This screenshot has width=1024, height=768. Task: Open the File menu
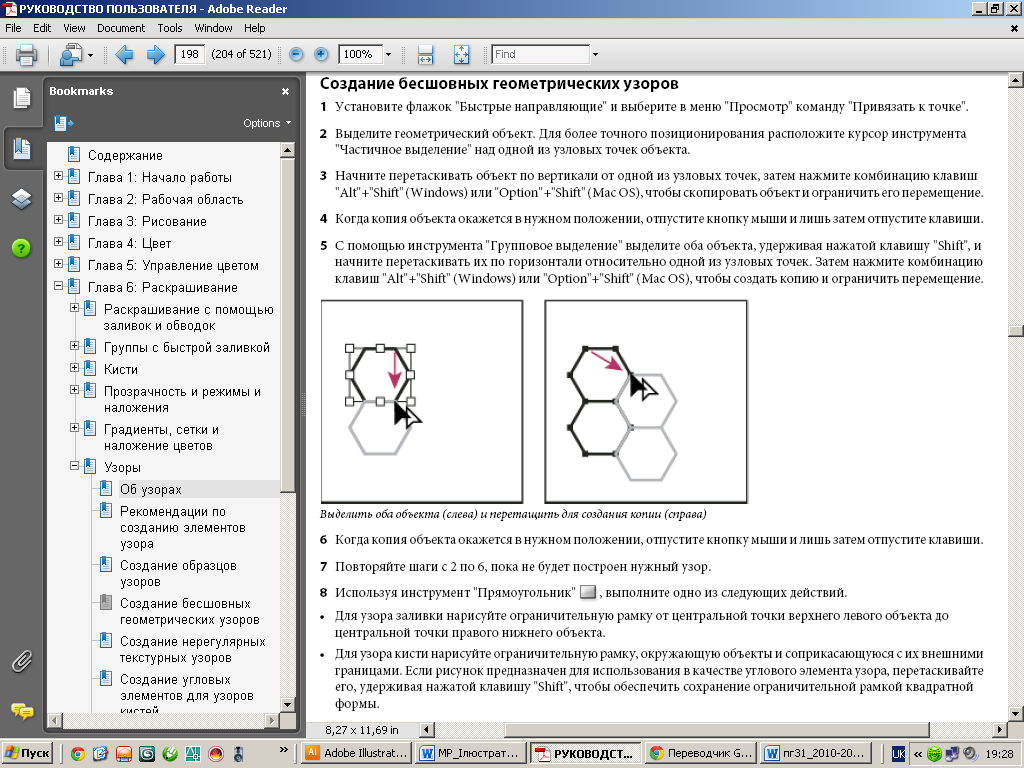[x=13, y=28]
